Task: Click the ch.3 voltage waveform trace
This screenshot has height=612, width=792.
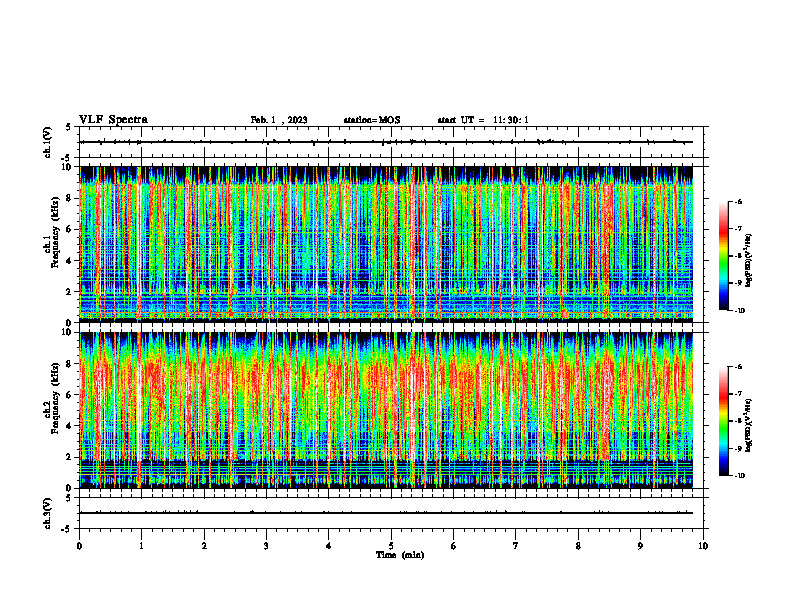Action: click(386, 513)
